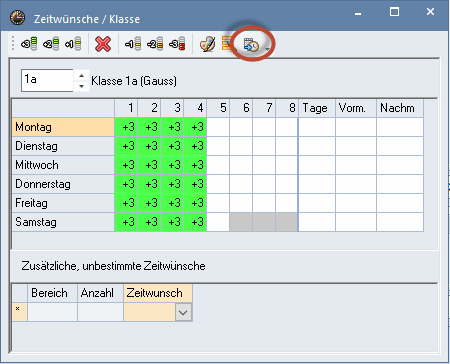Select the Montag row header
This screenshot has width=450, height=364.
(63, 127)
